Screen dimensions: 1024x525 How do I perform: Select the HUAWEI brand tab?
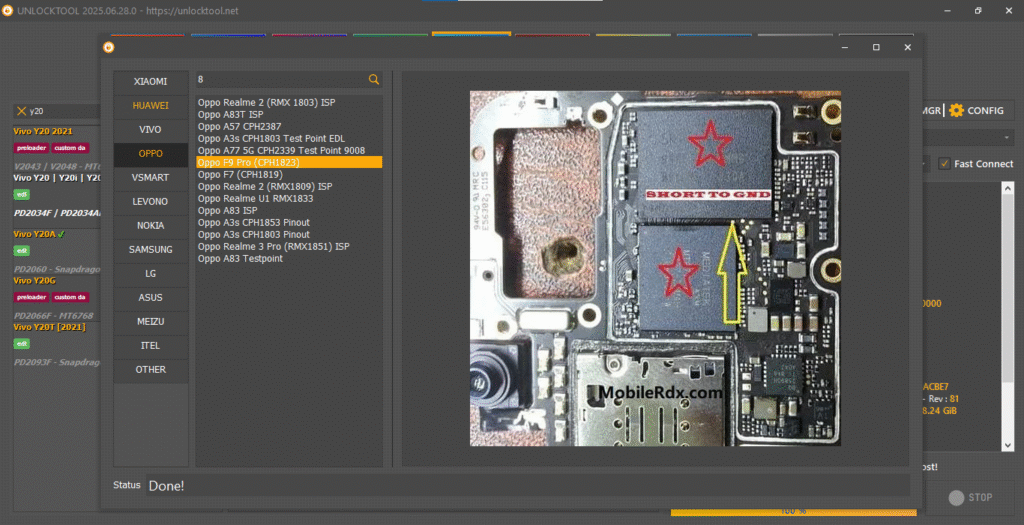click(x=151, y=106)
